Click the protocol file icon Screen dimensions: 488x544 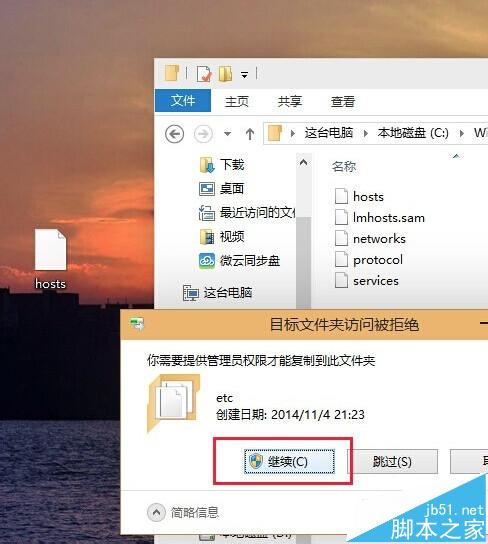341,259
